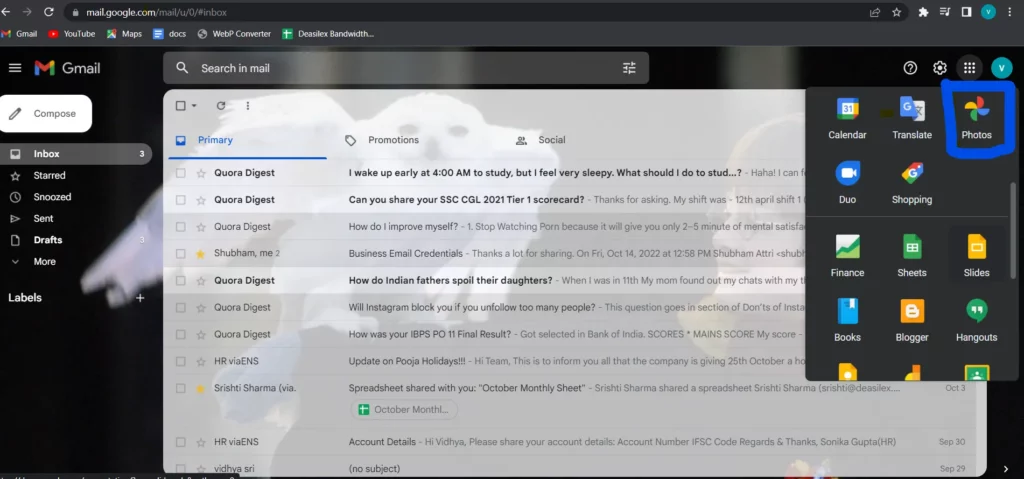Click the Search in mail field

tap(405, 68)
